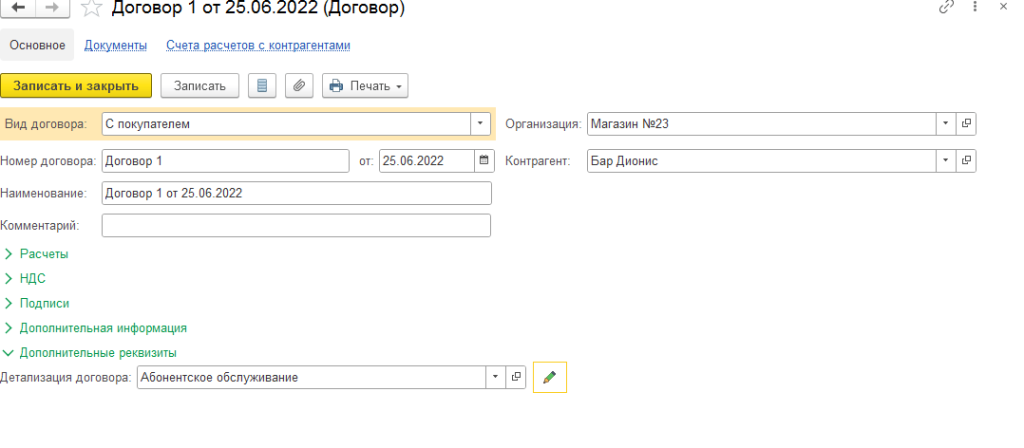Expand the НДС section

tap(25, 279)
